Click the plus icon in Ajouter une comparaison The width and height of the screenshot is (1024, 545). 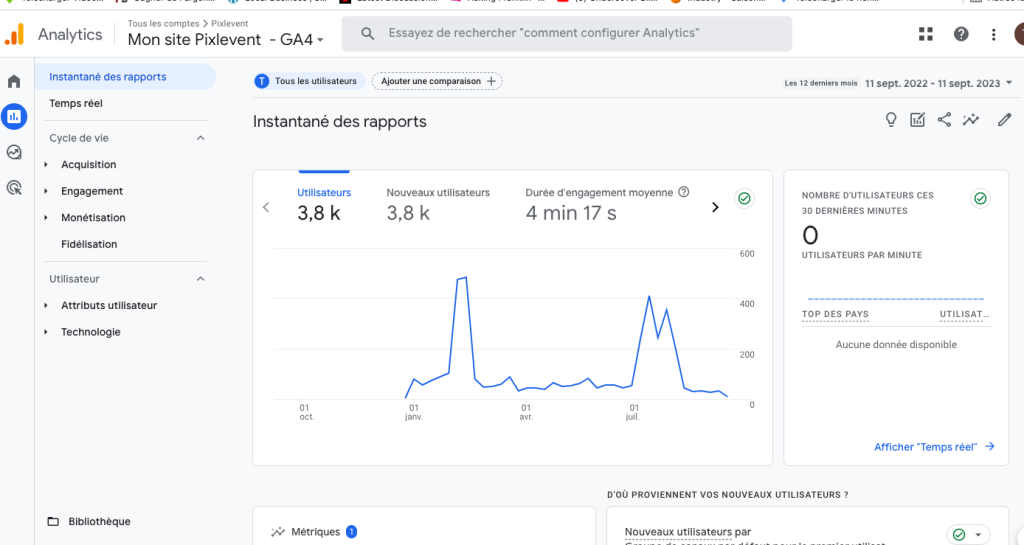tap(491, 81)
